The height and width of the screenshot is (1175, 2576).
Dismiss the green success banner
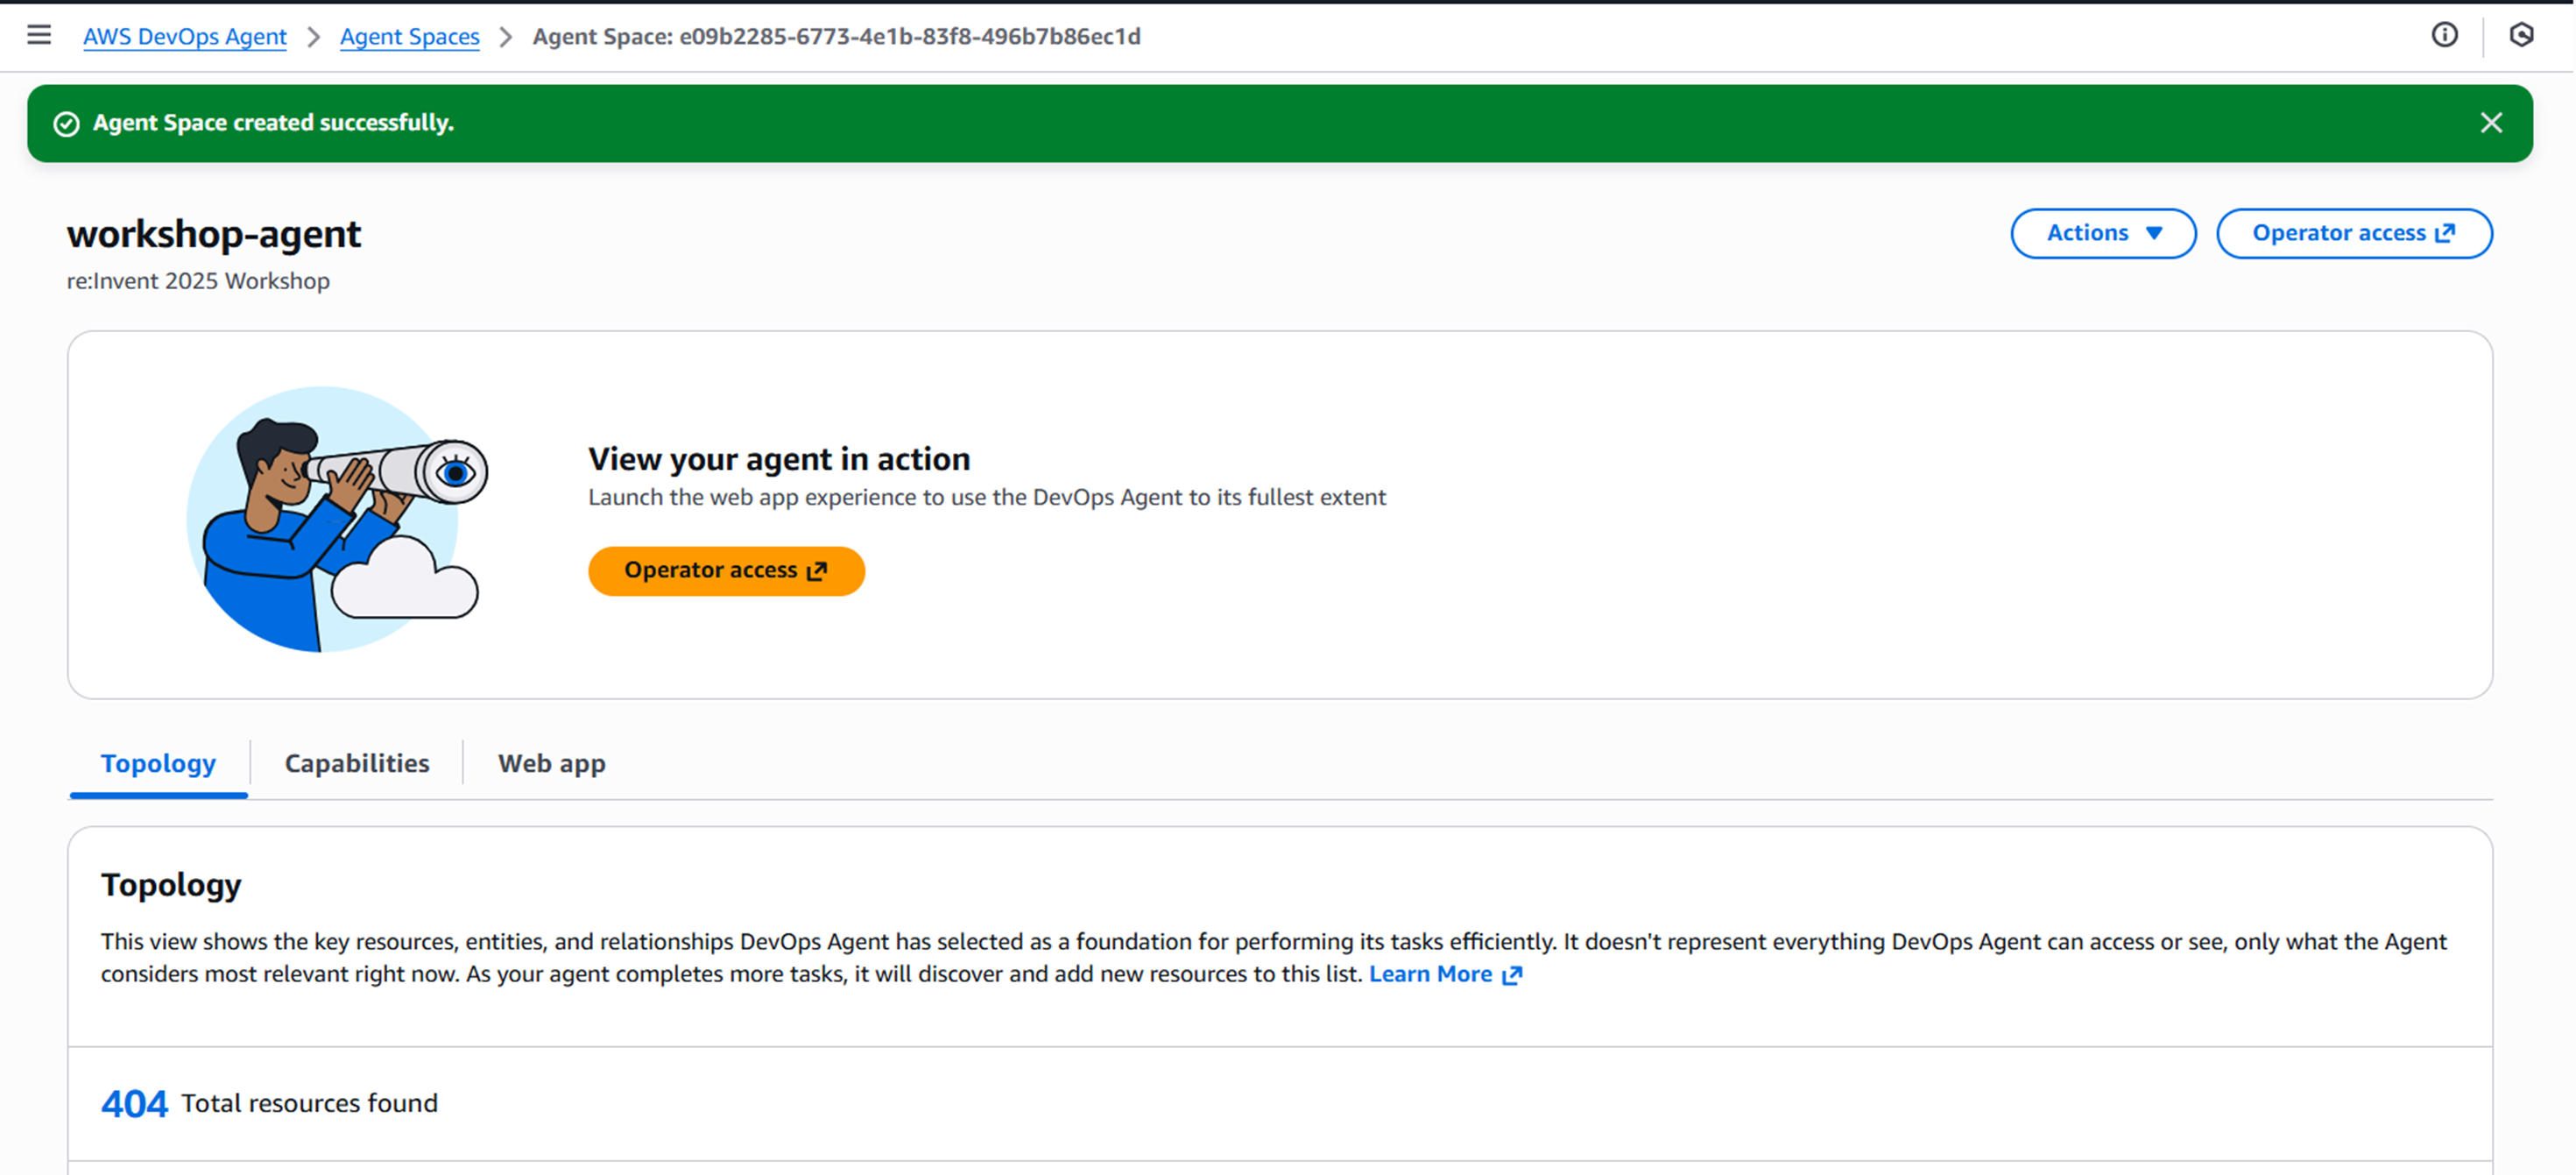tap(2491, 122)
